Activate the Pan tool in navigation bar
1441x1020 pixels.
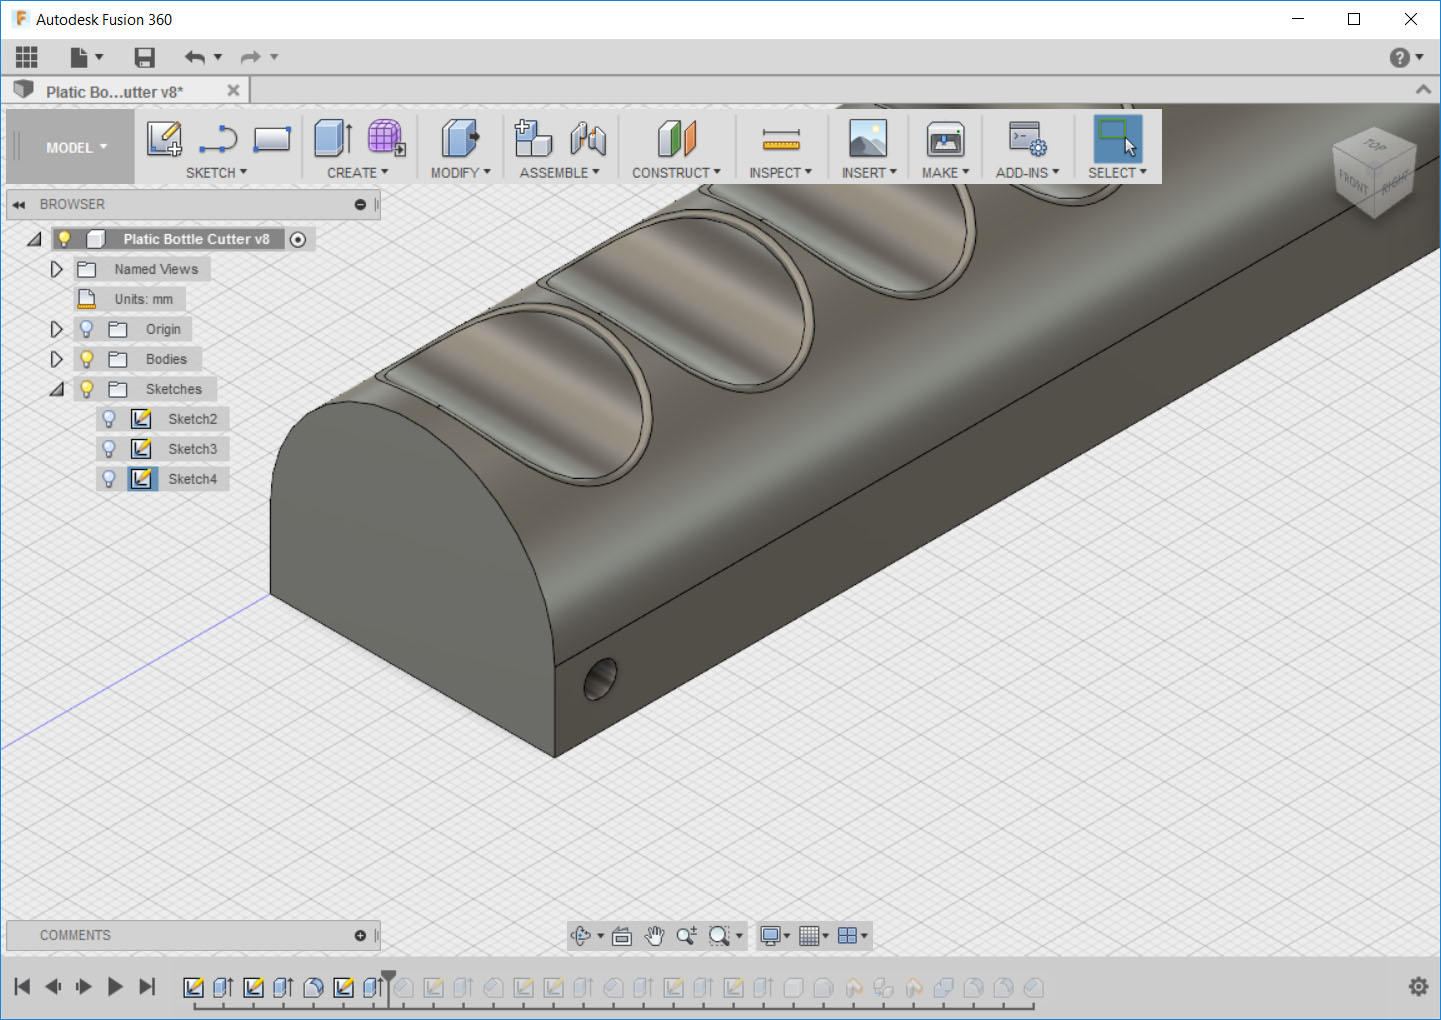(654, 936)
